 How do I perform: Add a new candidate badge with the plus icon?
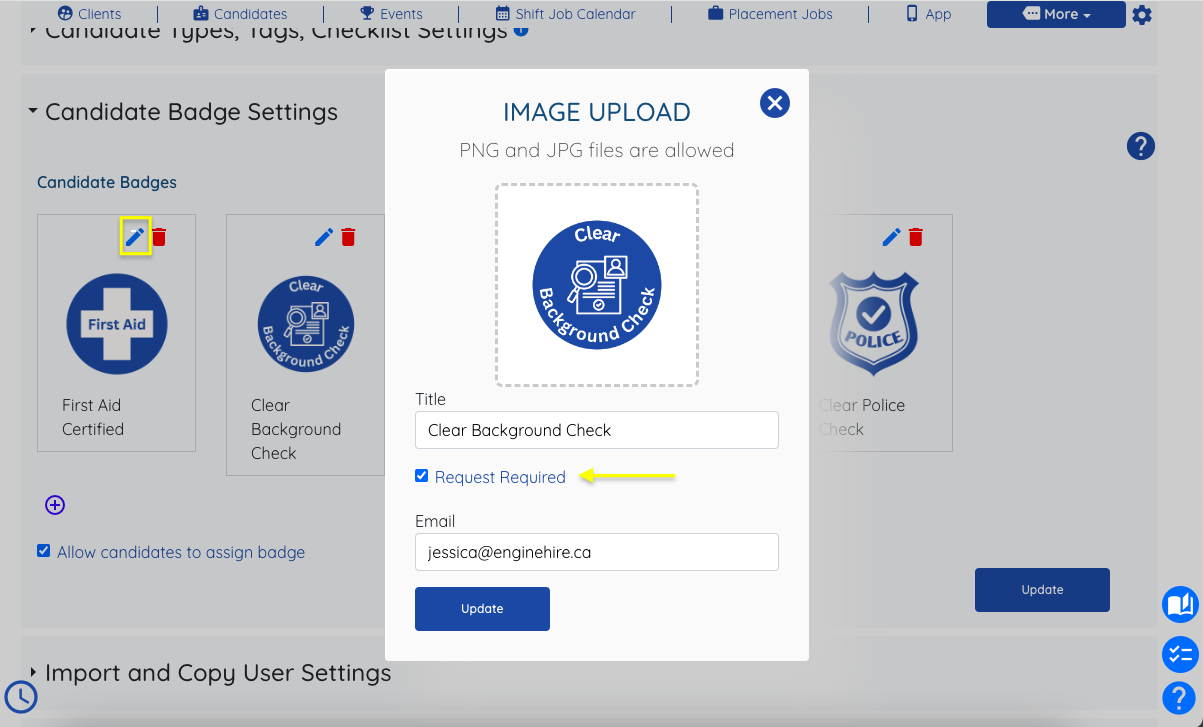point(54,505)
